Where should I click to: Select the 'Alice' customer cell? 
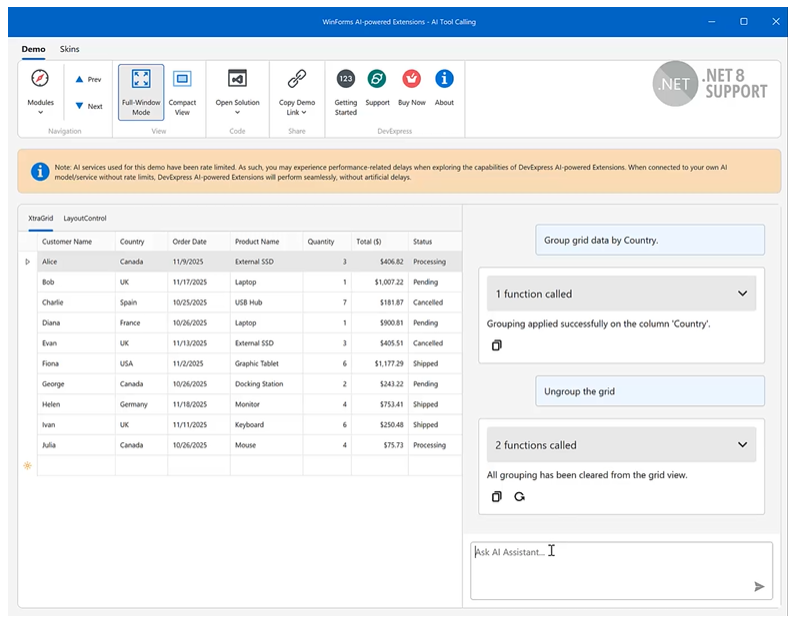[x=76, y=262]
